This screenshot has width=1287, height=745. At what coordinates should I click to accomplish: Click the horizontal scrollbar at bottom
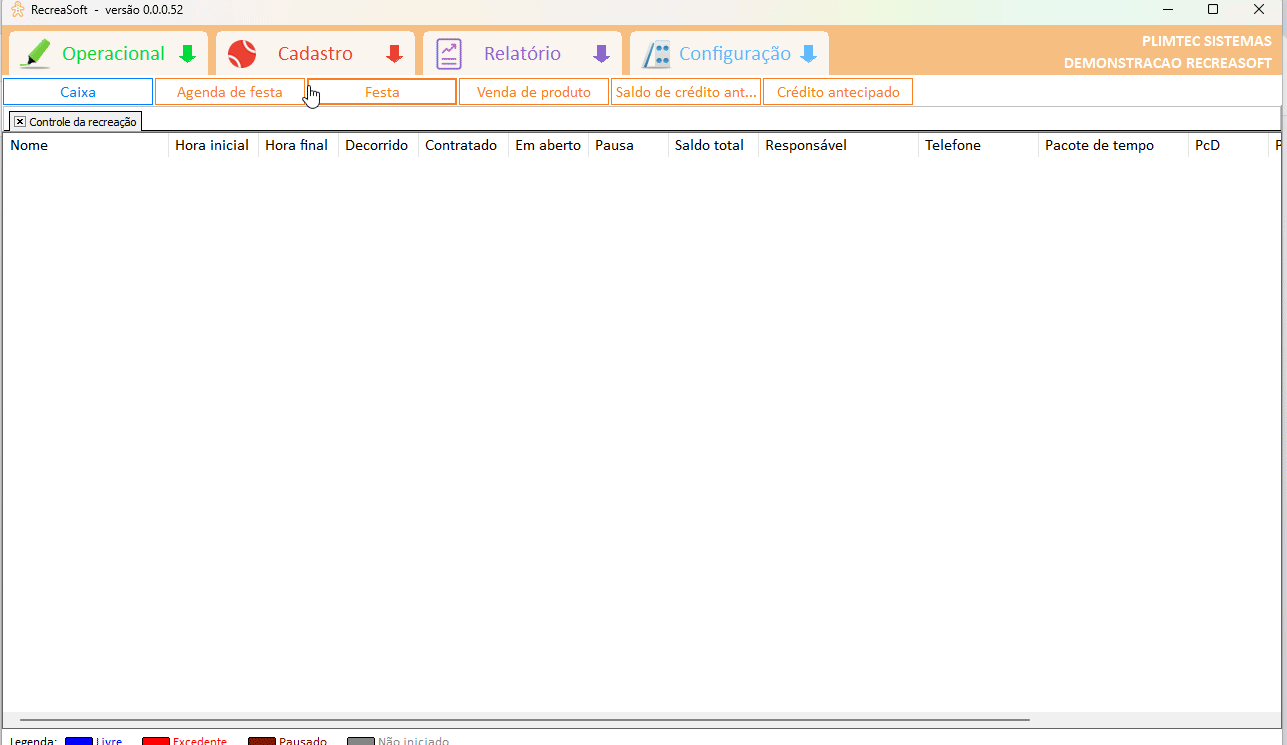524,719
